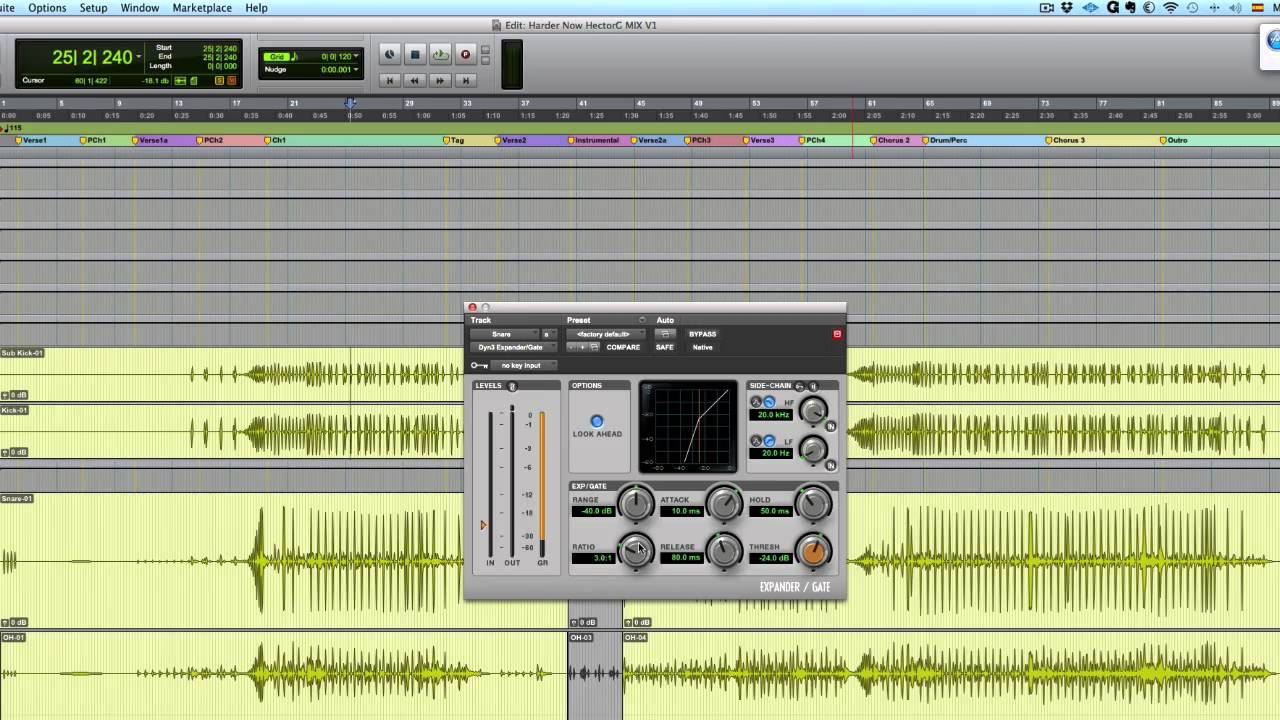
Task: Click the Fast Forward transport button
Action: pos(440,80)
